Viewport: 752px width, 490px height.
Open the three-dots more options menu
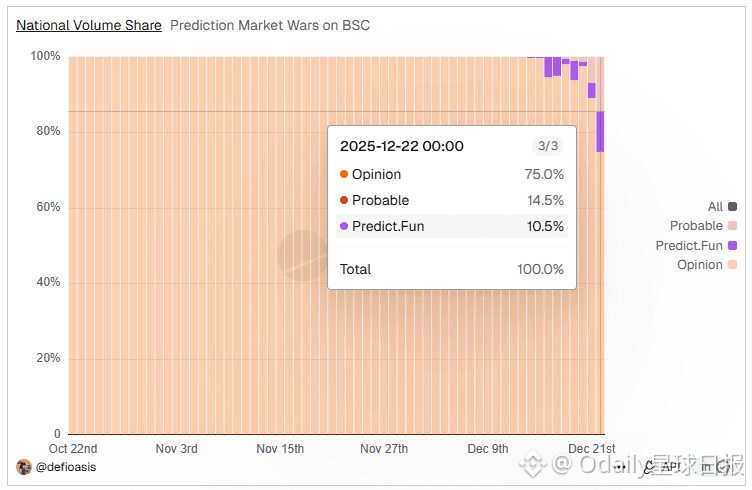pyautogui.click(x=621, y=467)
